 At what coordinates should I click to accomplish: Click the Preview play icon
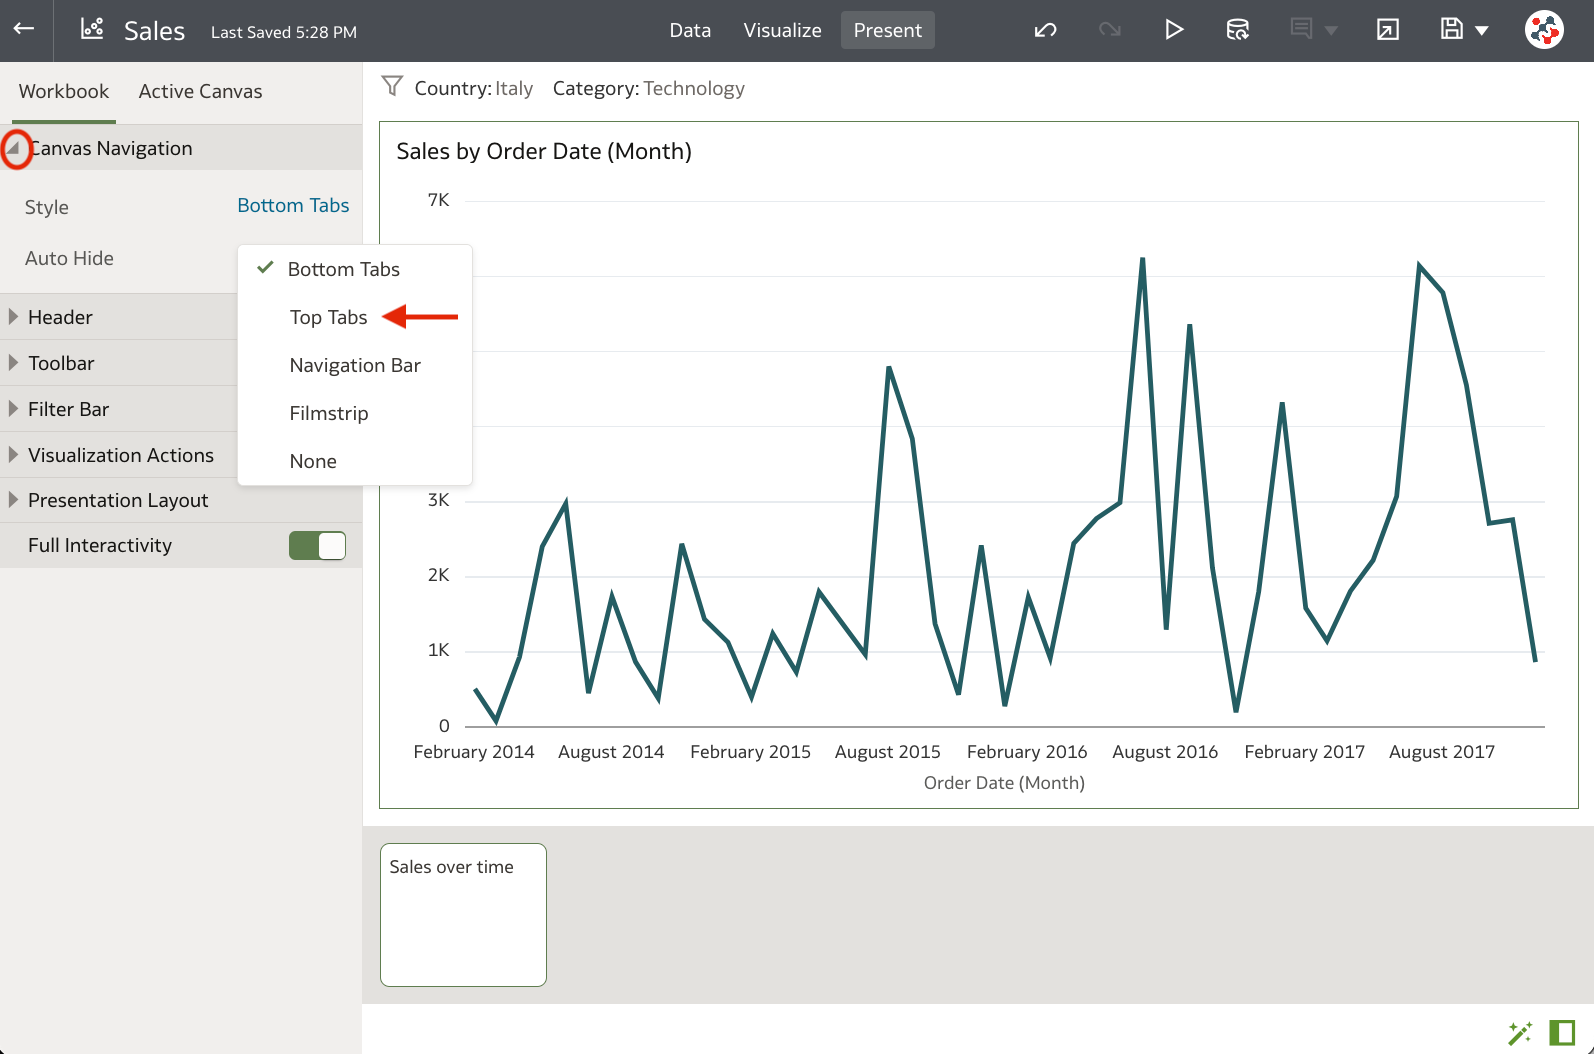coord(1174,30)
